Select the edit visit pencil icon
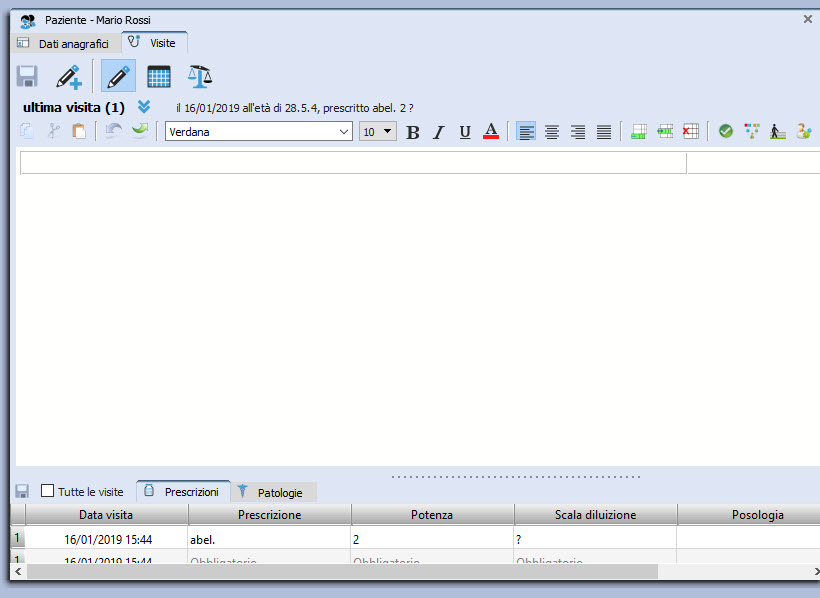This screenshot has height=598, width=820. pyautogui.click(x=118, y=77)
